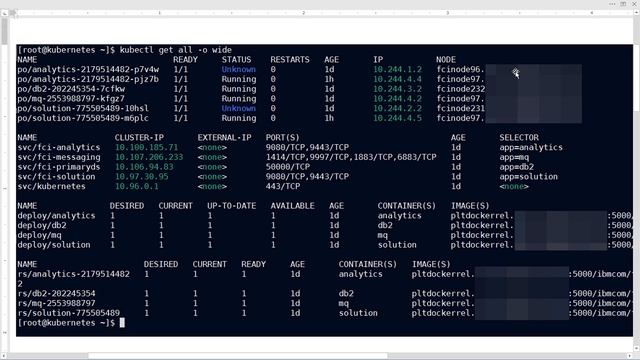Click cluster IP '10.107.206.233'
This screenshot has width=640, height=360.
pyautogui.click(x=149, y=157)
